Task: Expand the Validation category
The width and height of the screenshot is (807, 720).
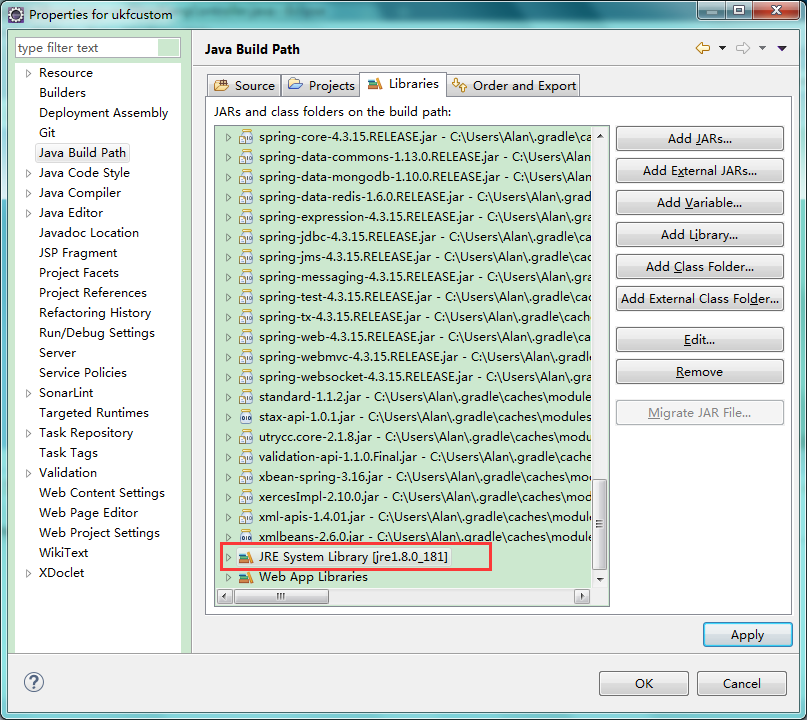Action: click(x=28, y=473)
